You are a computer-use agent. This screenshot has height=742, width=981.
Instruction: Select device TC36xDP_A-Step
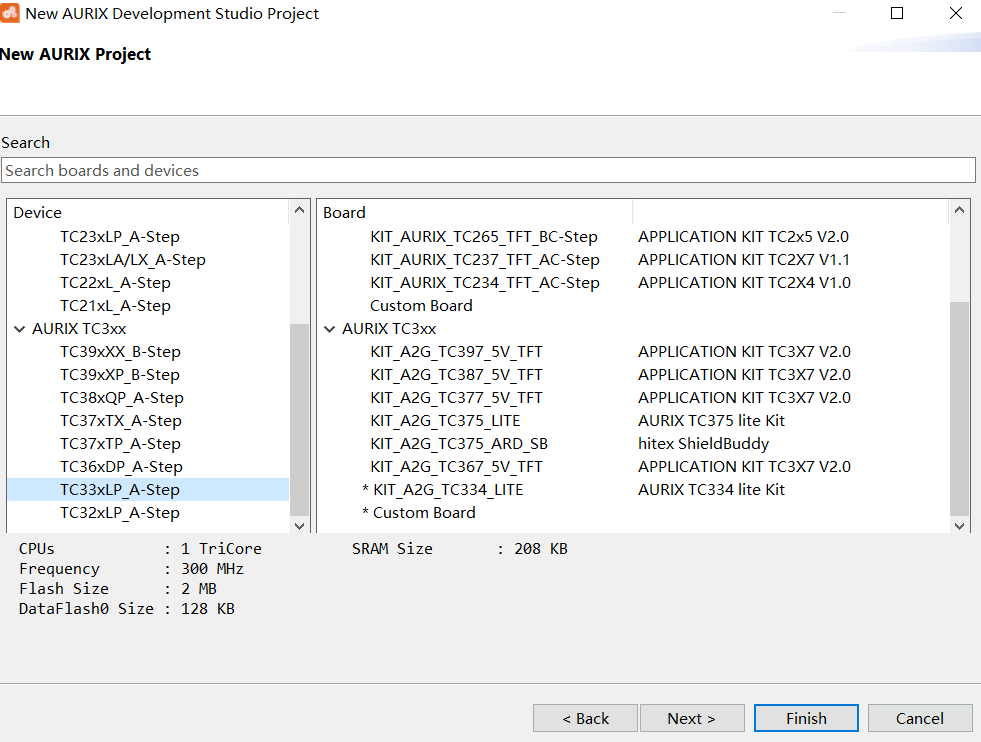(121, 467)
